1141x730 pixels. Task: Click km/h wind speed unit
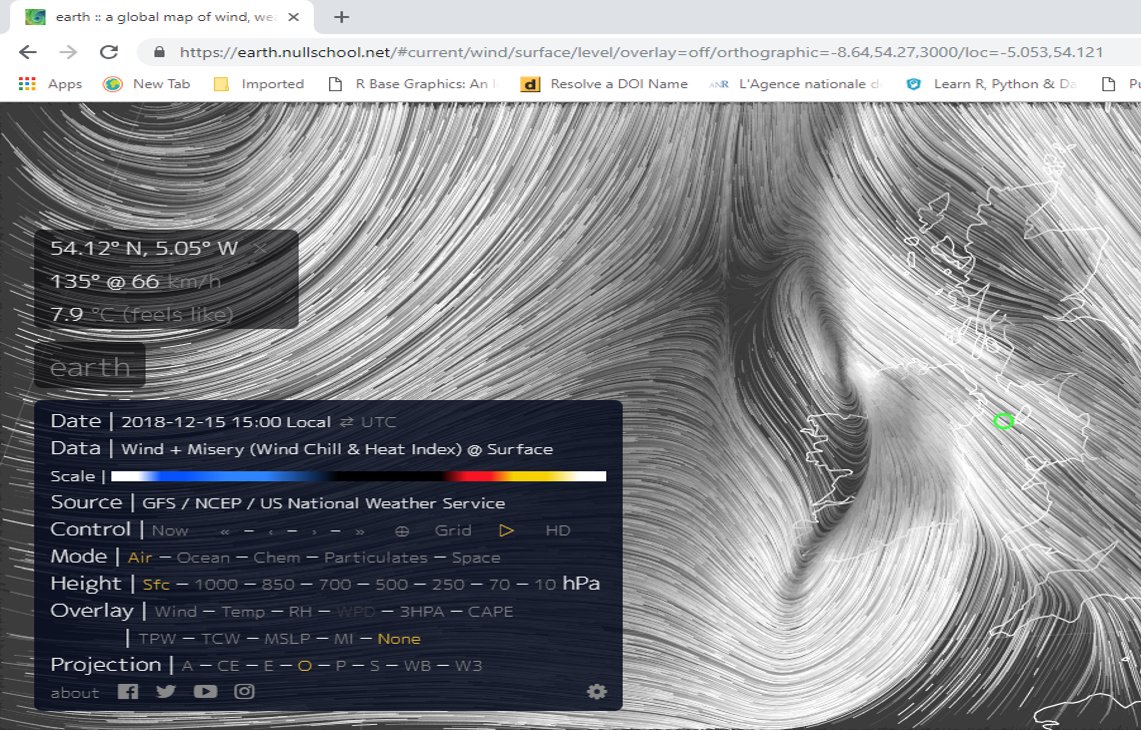click(x=194, y=282)
